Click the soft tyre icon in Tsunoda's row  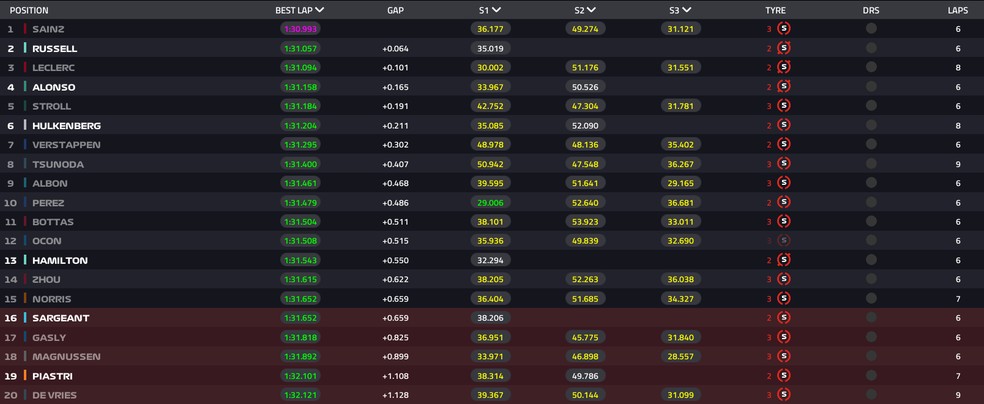coord(784,164)
